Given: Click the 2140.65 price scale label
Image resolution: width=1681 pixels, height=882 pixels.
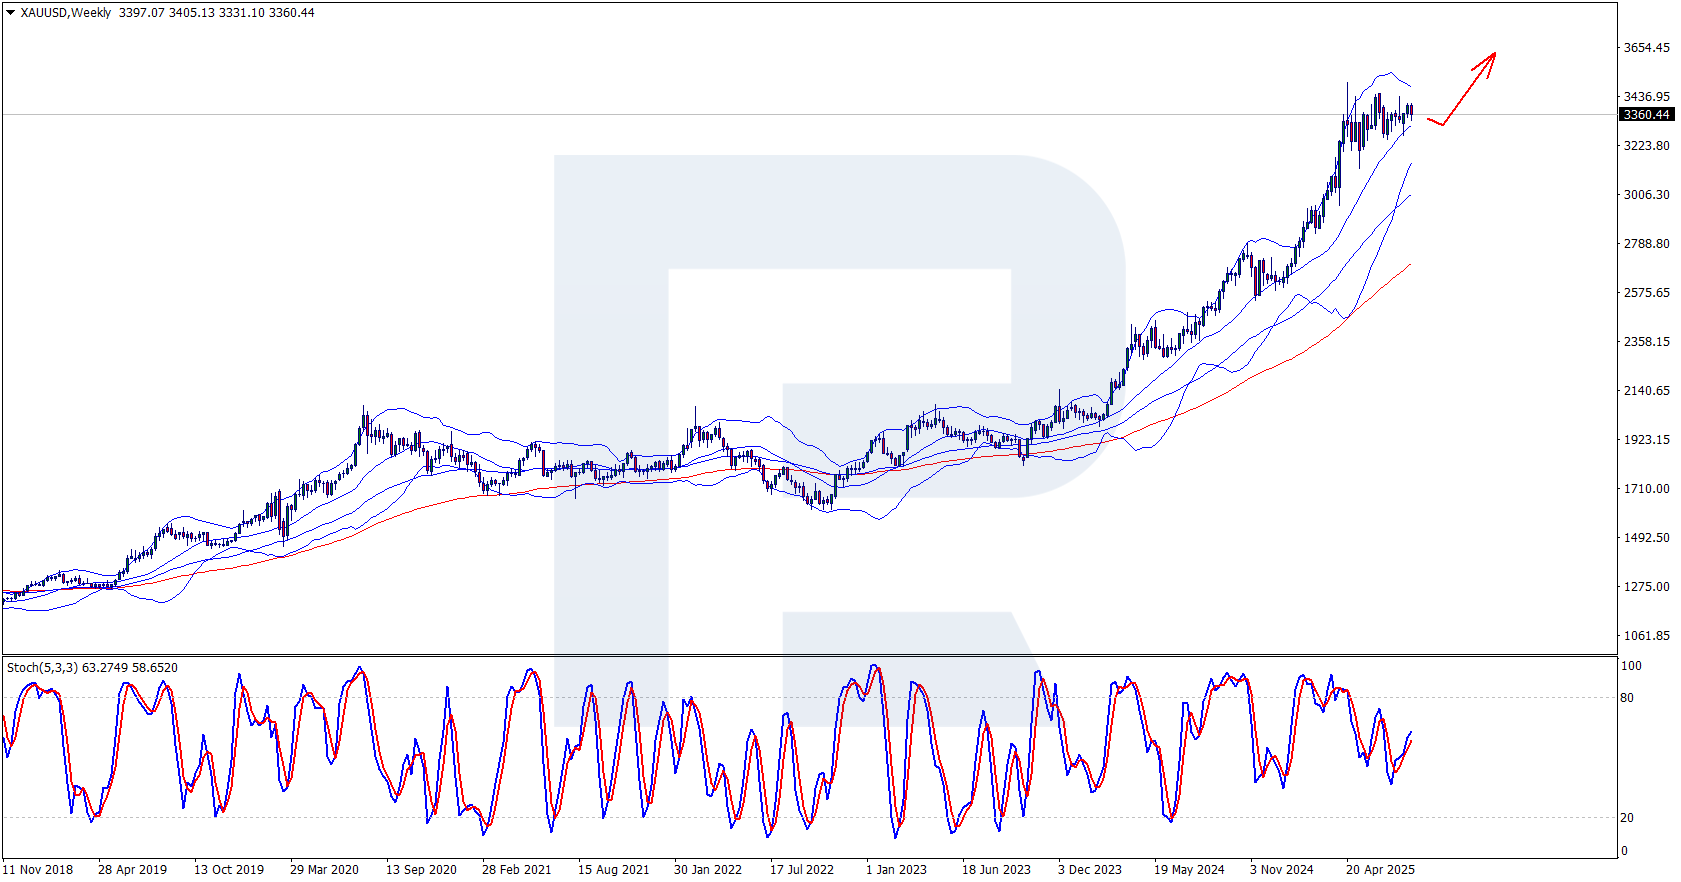Looking at the screenshot, I should tap(1646, 391).
